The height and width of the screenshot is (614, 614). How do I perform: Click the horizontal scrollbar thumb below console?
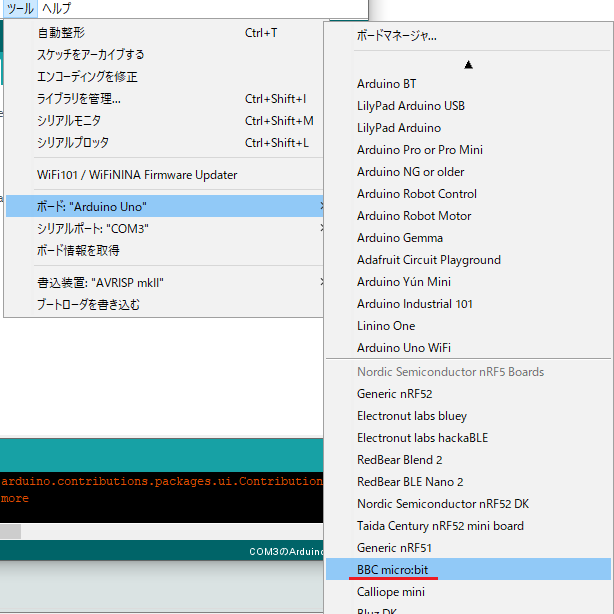point(10,531)
